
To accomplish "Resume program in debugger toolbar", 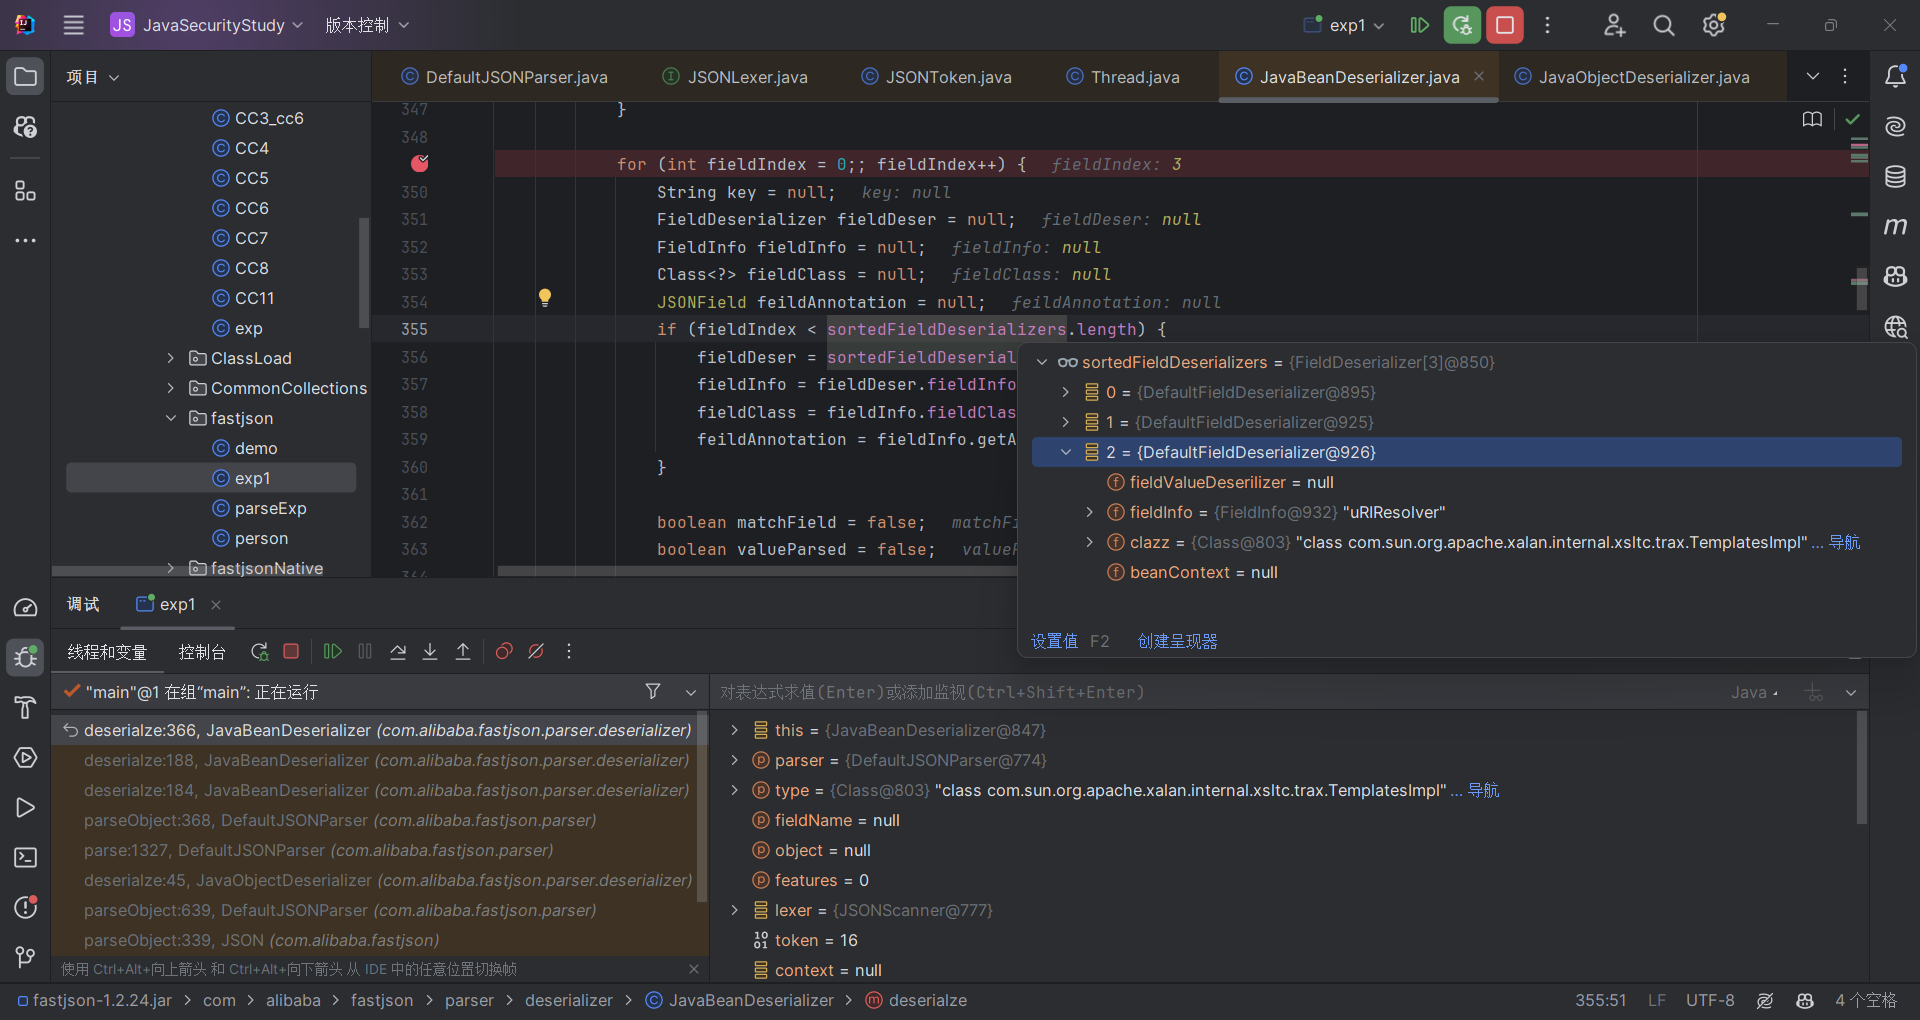I will 333,652.
